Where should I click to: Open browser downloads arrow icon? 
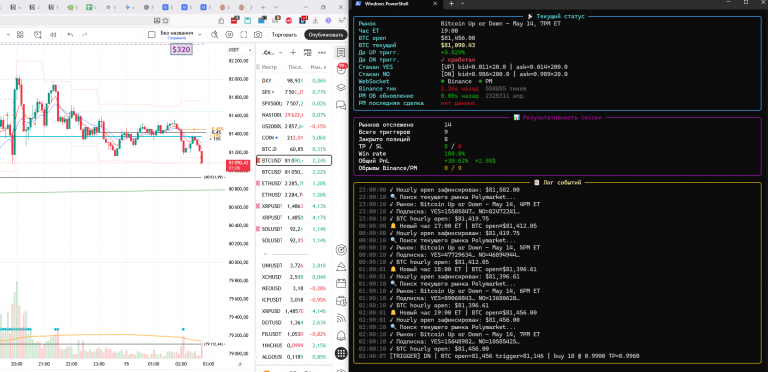coord(315,21)
